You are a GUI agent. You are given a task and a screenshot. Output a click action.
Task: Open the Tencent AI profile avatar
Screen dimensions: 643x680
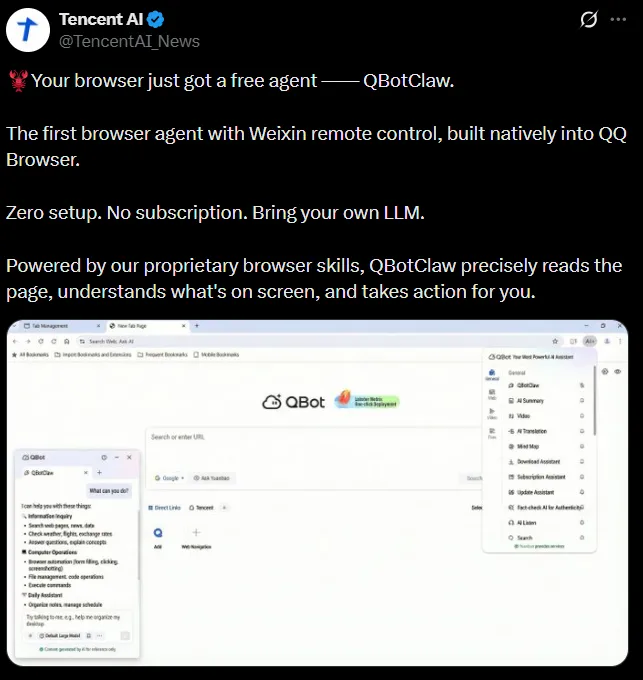click(28, 30)
